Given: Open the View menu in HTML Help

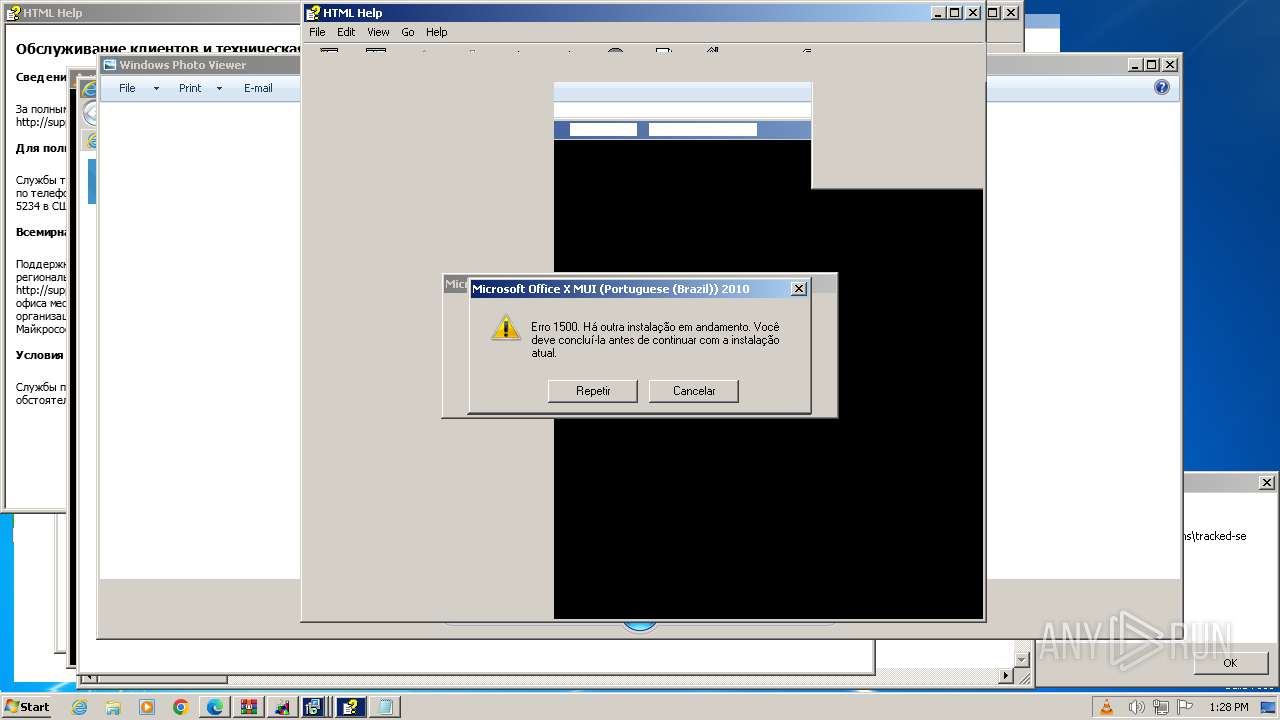Looking at the screenshot, I should (x=378, y=32).
